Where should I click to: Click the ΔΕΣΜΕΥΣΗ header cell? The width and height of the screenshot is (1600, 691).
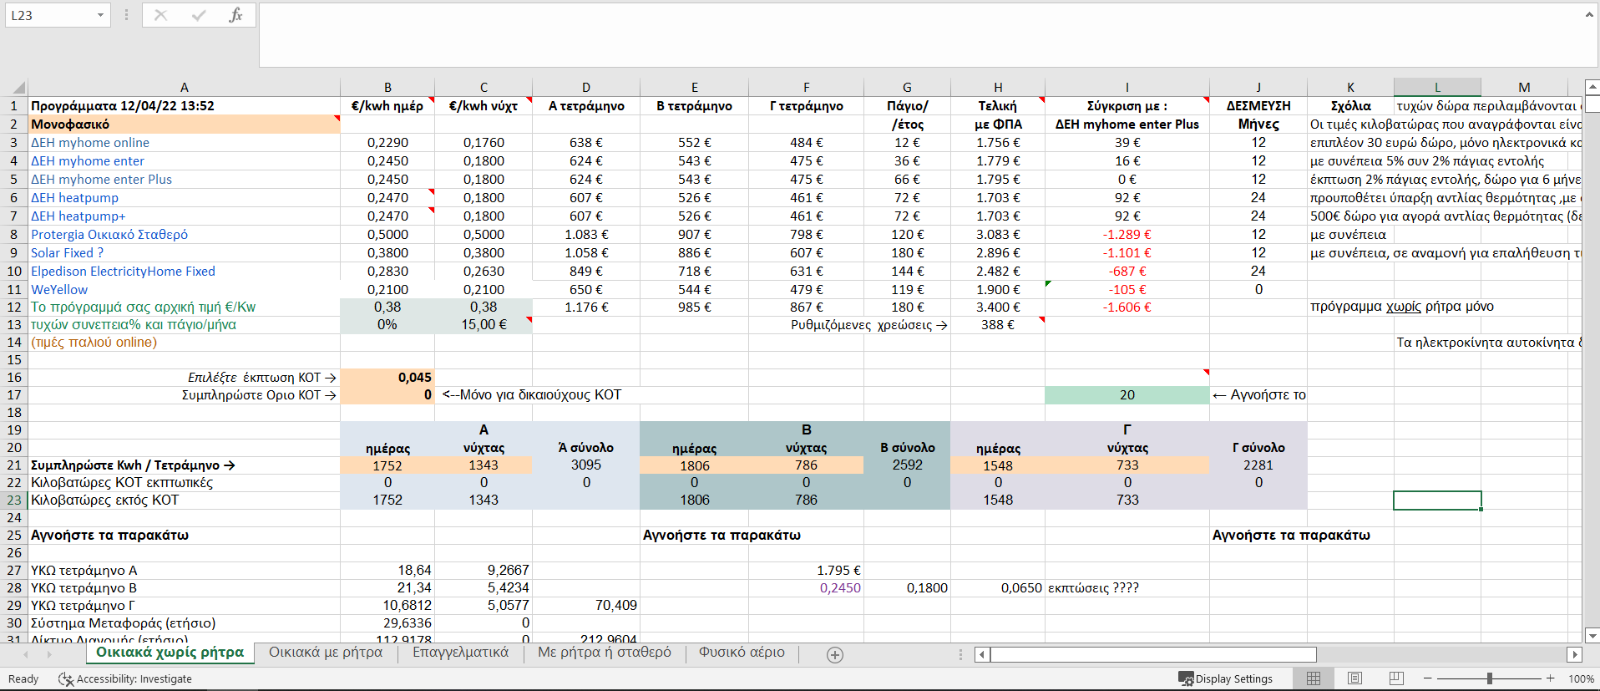pyautogui.click(x=1258, y=106)
